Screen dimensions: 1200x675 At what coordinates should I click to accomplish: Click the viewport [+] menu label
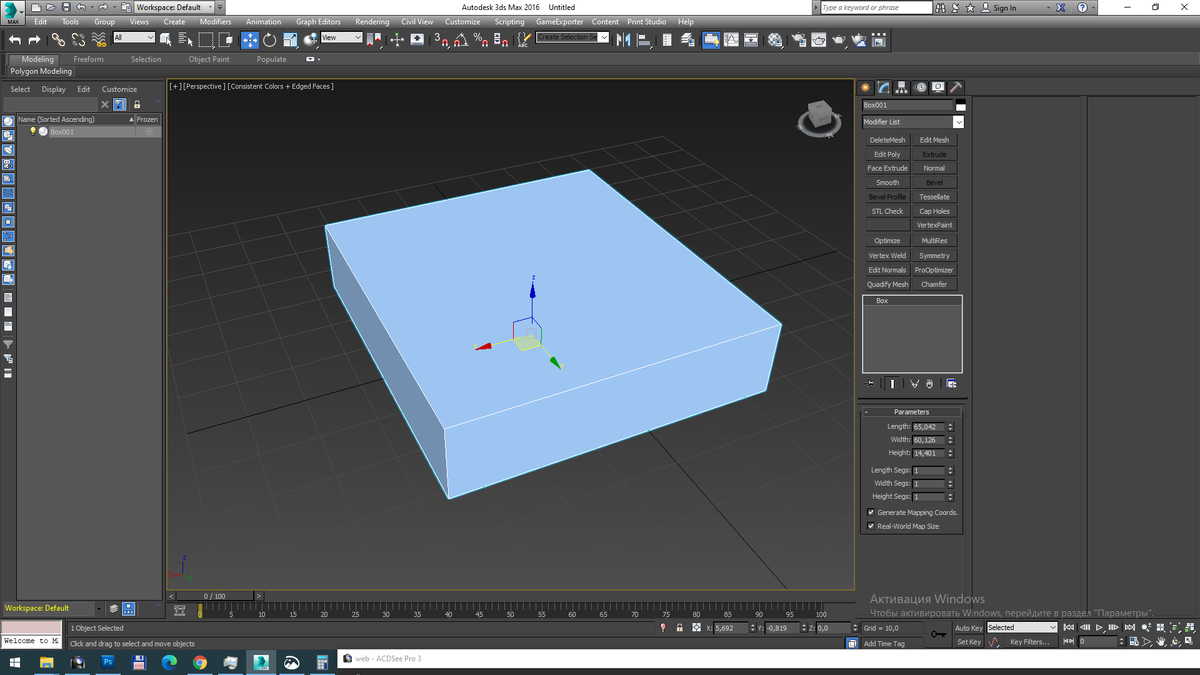point(175,86)
